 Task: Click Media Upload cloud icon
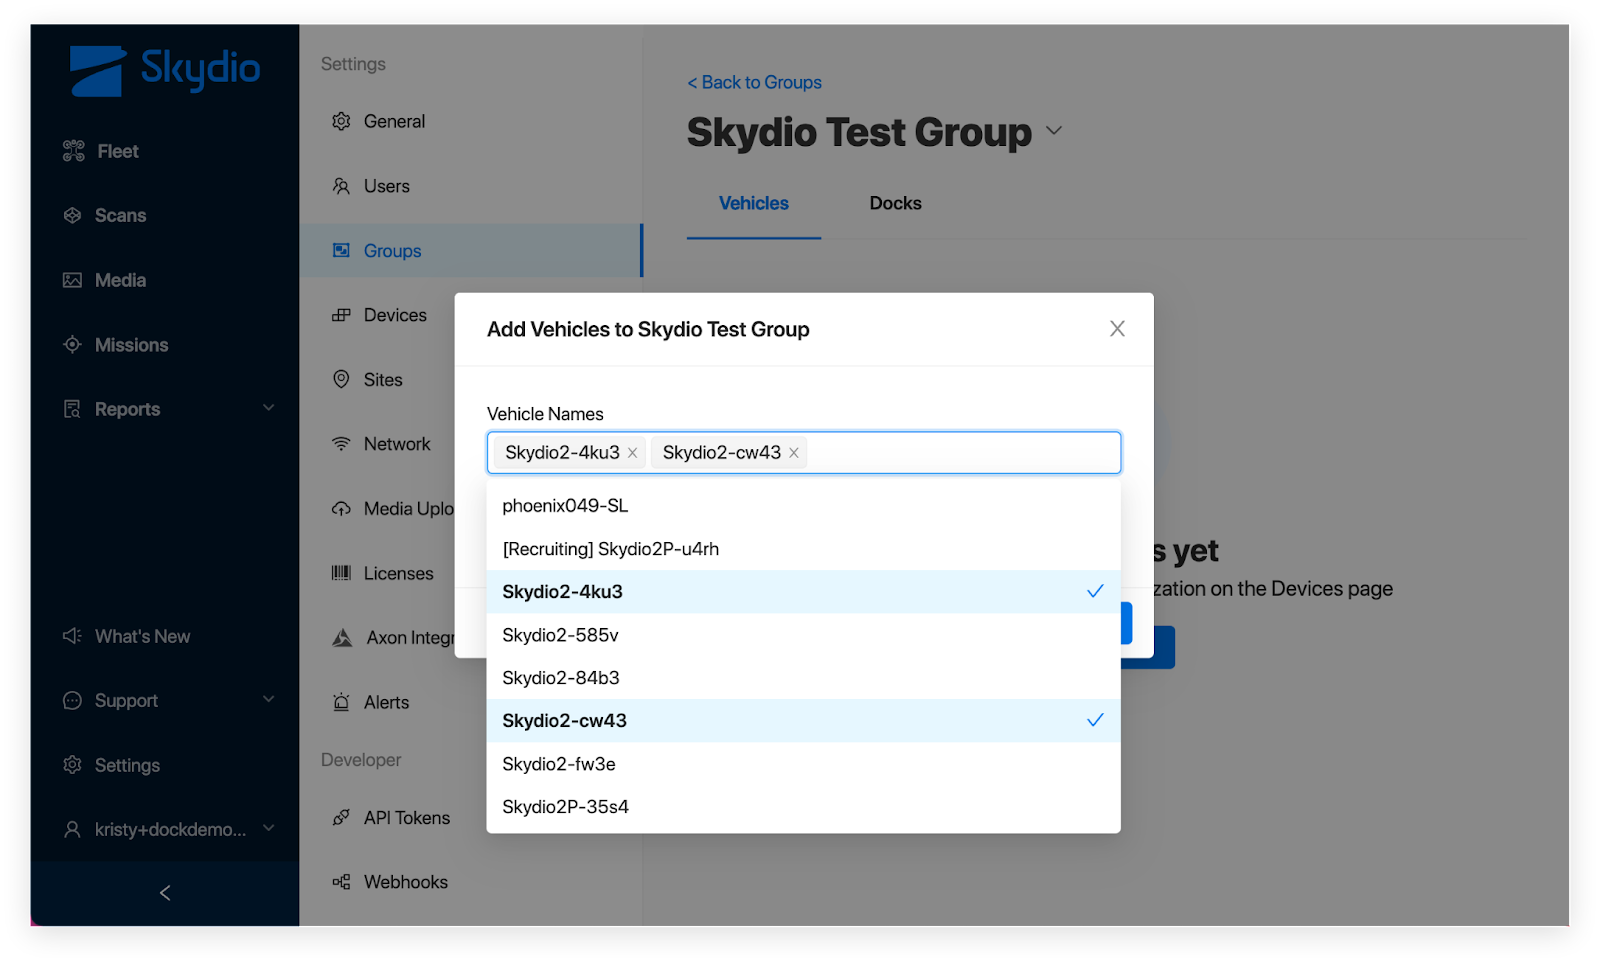point(341,508)
